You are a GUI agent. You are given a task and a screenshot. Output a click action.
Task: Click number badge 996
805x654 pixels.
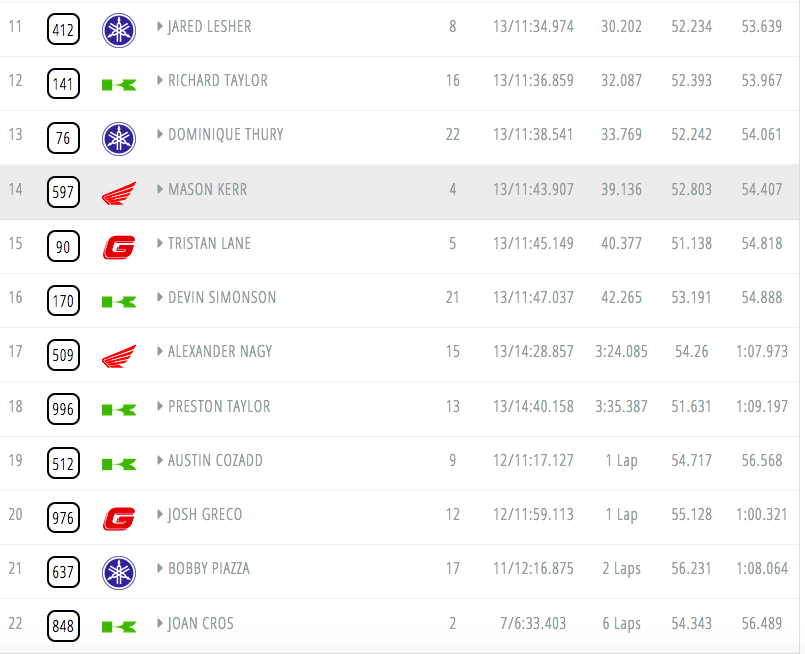(x=63, y=409)
